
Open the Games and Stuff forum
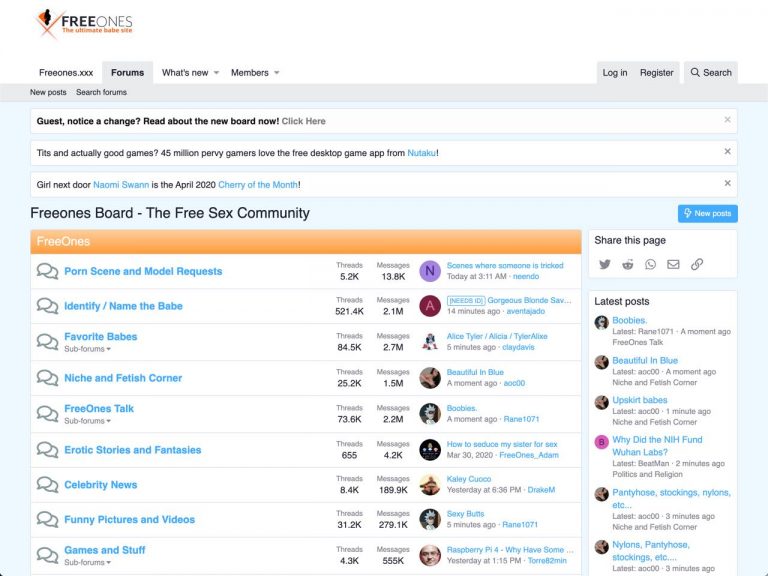[x=105, y=550]
